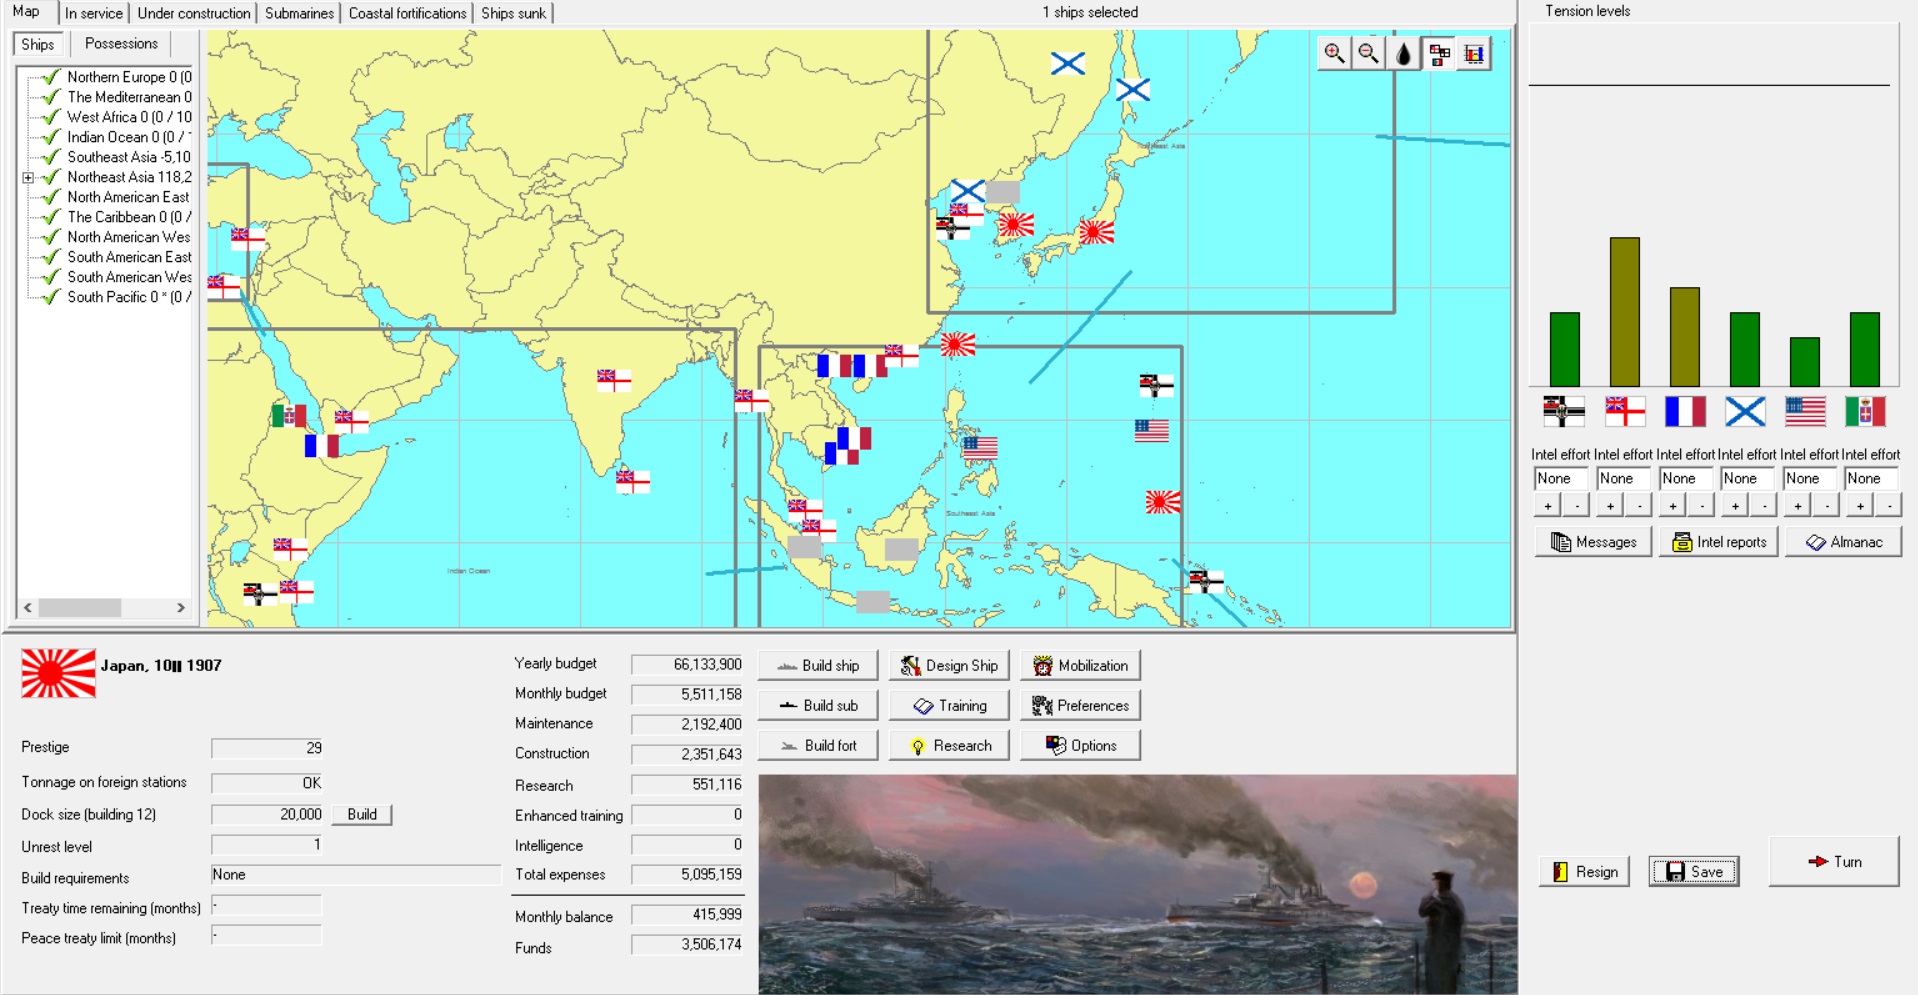
Task: Select the Italian flag under the tension bars
Action: [1865, 411]
